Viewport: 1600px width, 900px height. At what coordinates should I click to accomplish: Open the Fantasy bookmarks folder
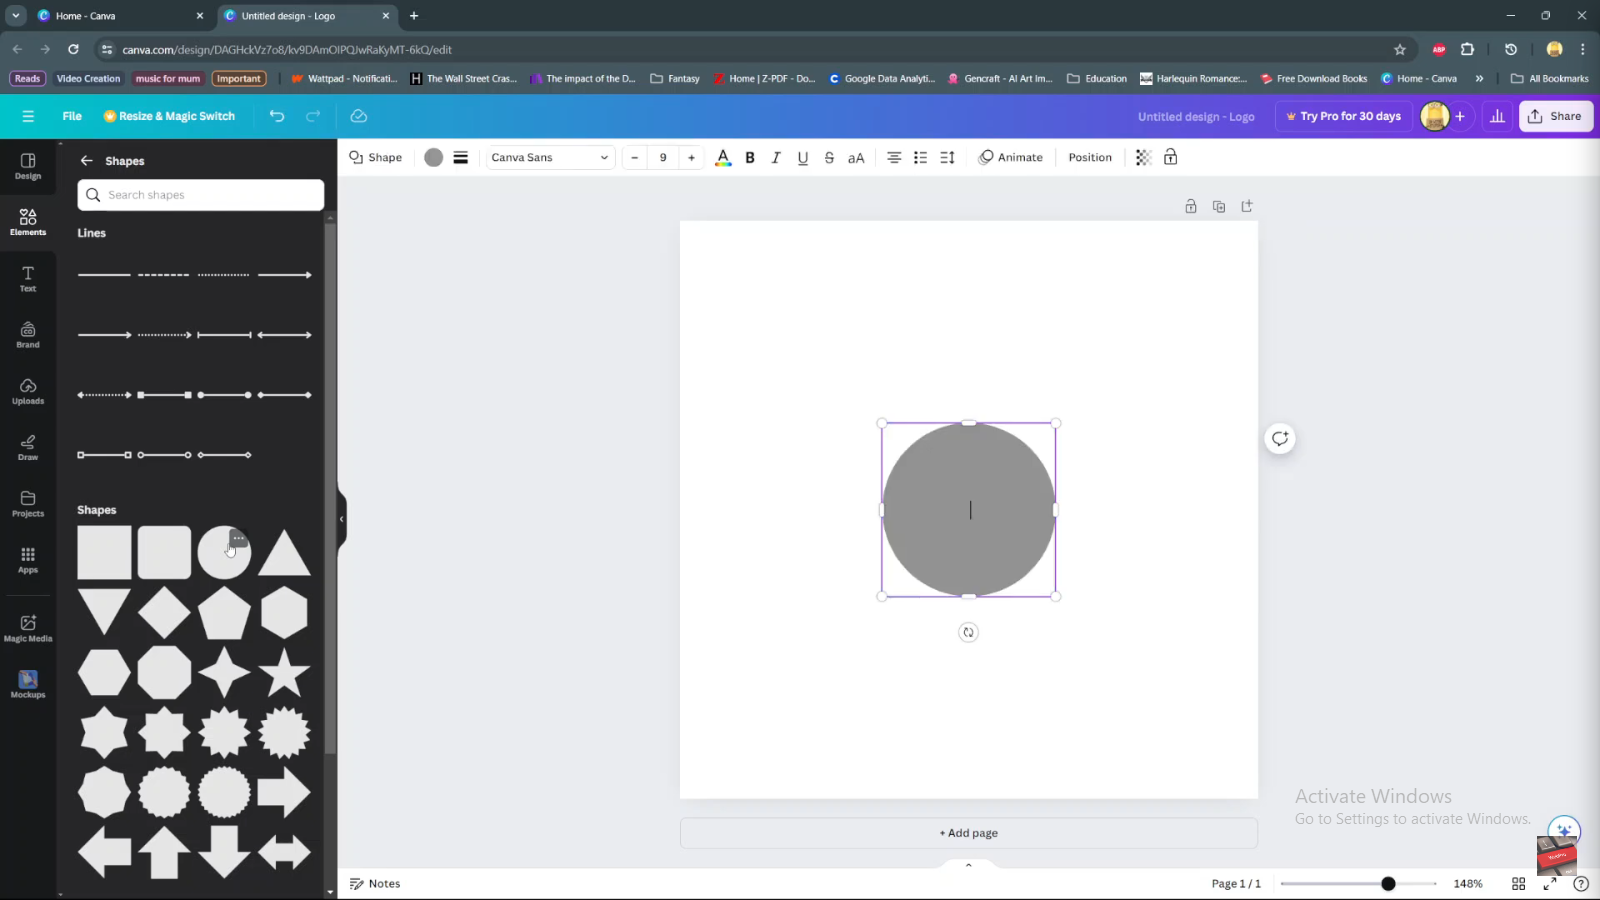coord(675,78)
